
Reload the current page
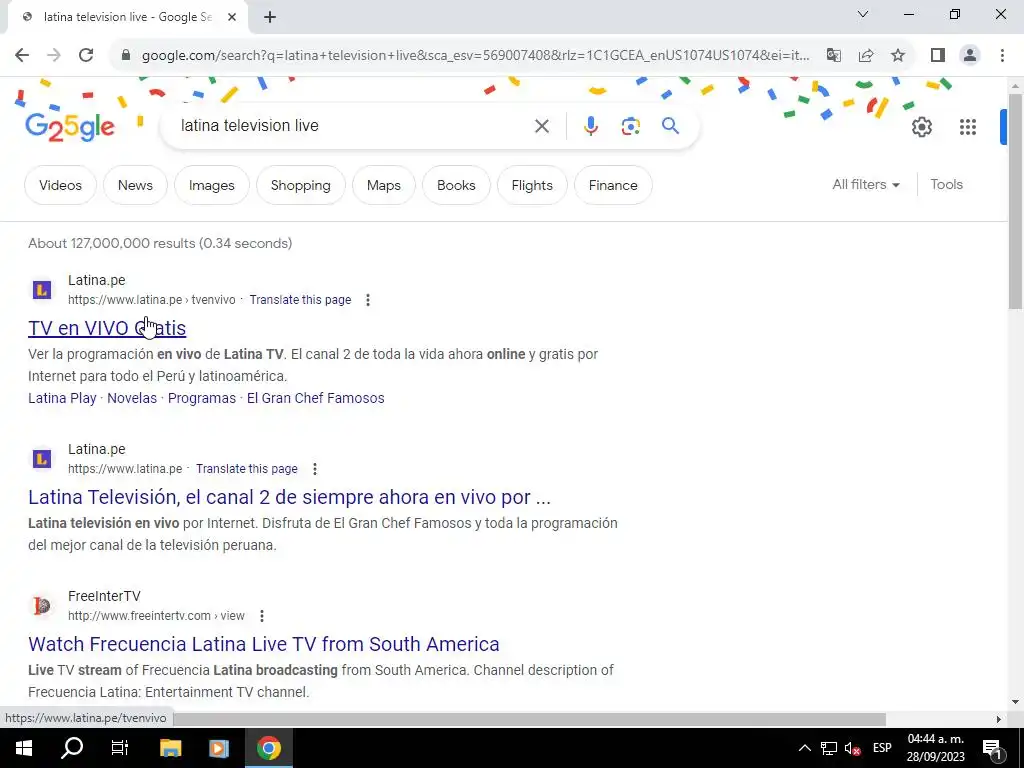tap(86, 55)
